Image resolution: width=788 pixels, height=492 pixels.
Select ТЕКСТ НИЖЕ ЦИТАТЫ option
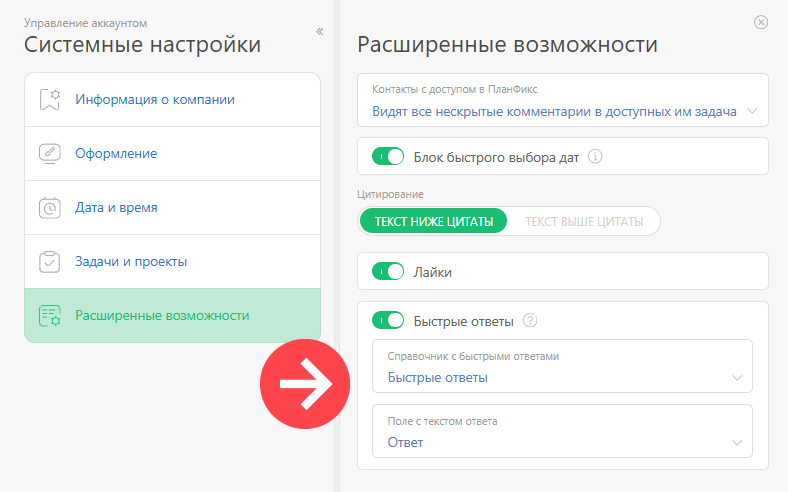434,221
